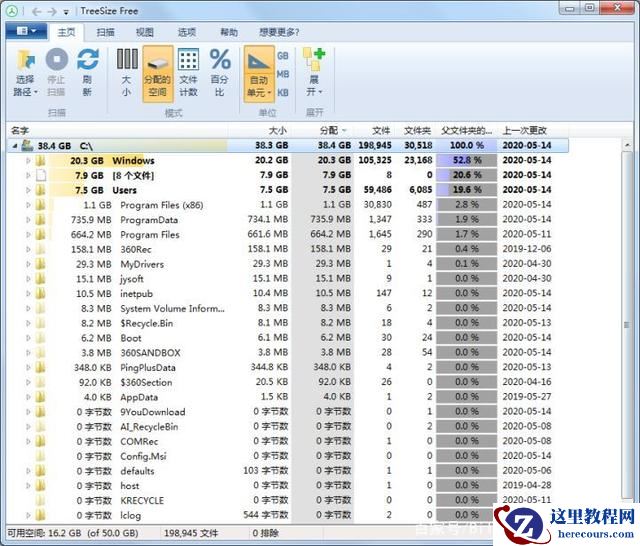Click the $Recycle.Bin folder icon
640x546 pixels.
click(40, 323)
